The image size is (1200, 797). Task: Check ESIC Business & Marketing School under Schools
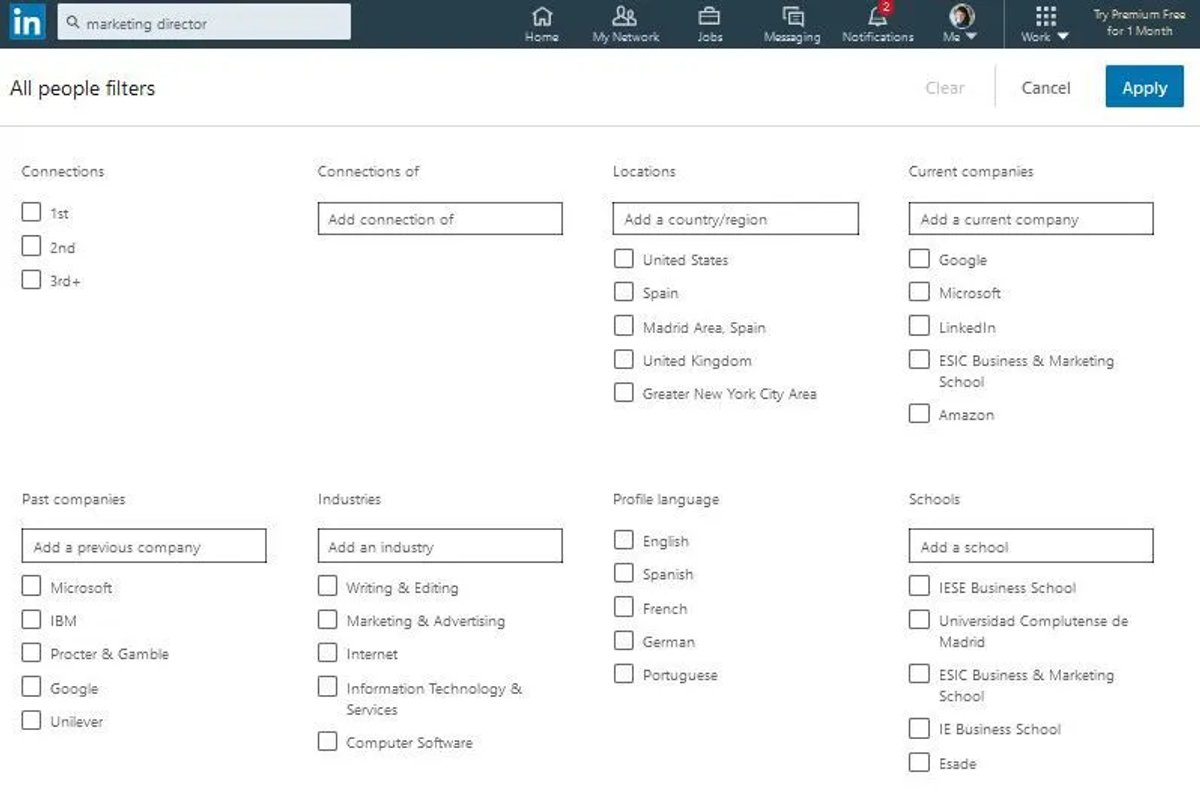(919, 674)
